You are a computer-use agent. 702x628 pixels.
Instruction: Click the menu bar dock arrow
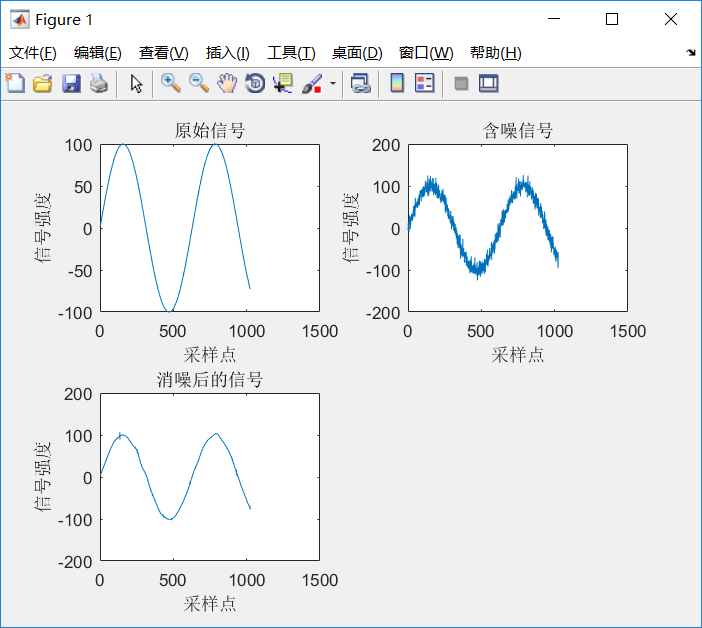[691, 53]
